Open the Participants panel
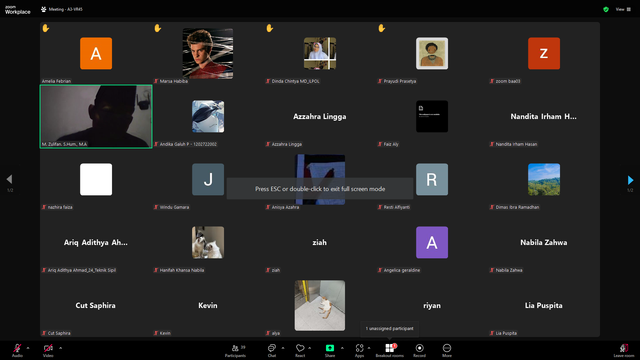This screenshot has height=360, width=640. (x=236, y=350)
